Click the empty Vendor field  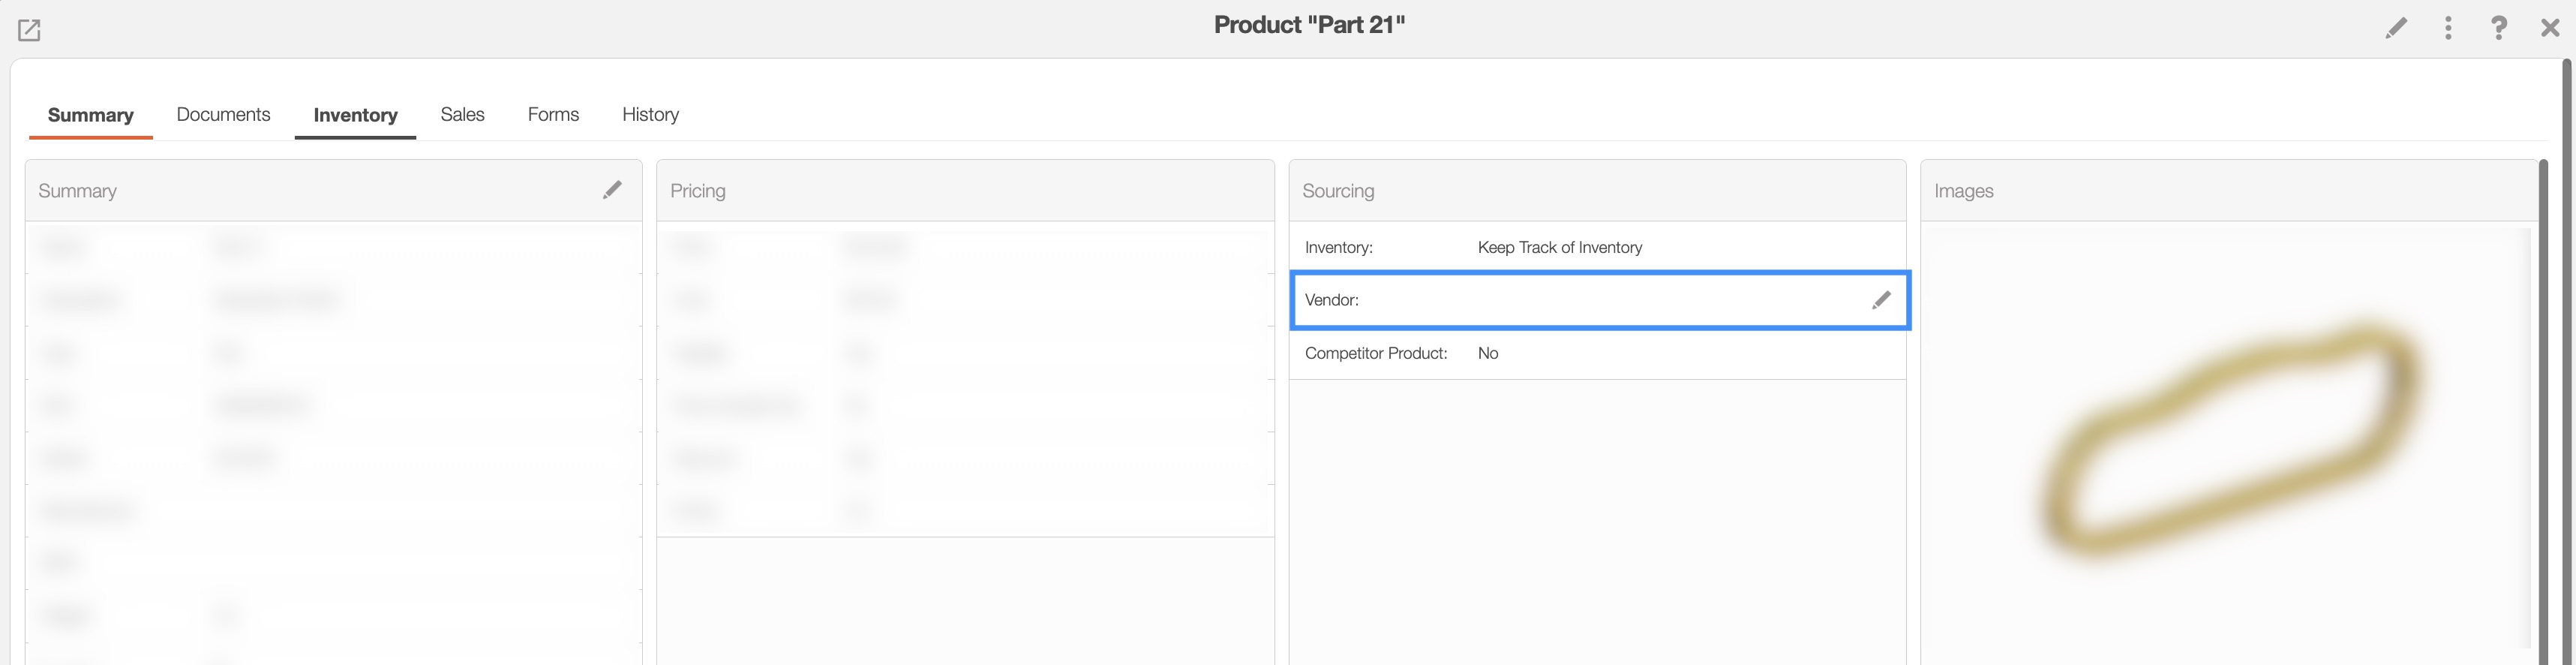1650,300
